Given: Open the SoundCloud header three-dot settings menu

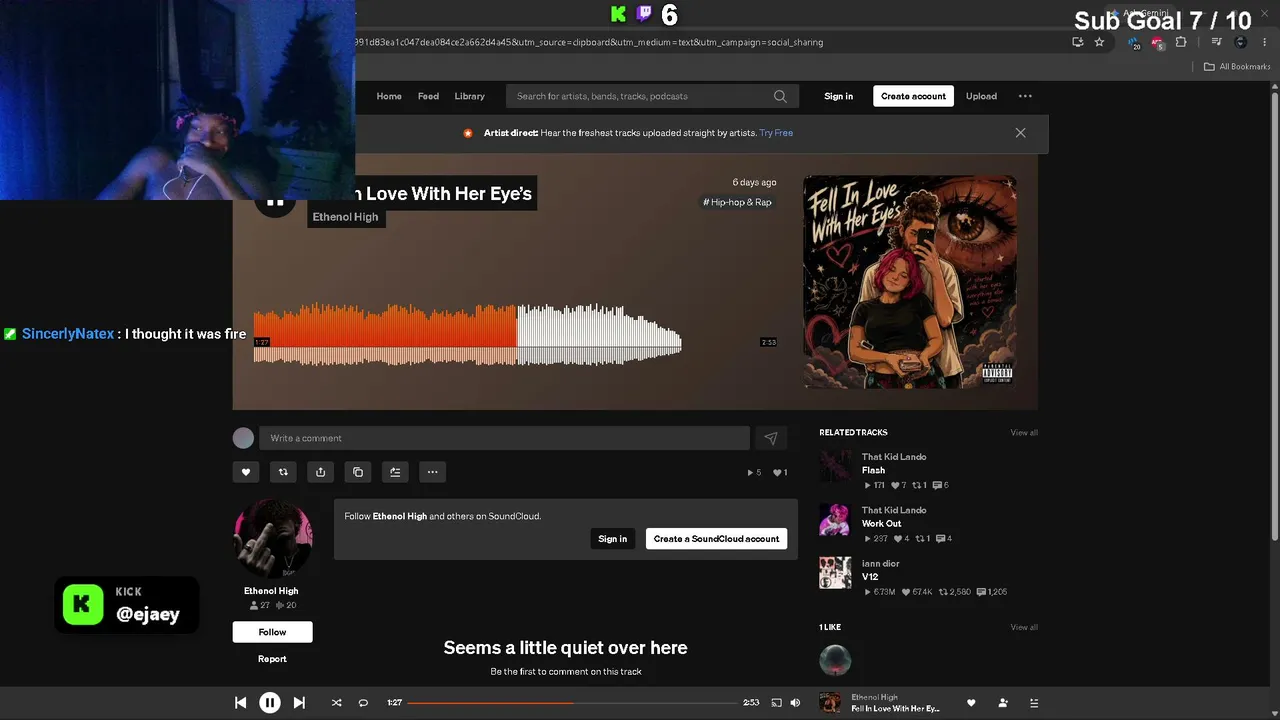Looking at the screenshot, I should 1025,96.
